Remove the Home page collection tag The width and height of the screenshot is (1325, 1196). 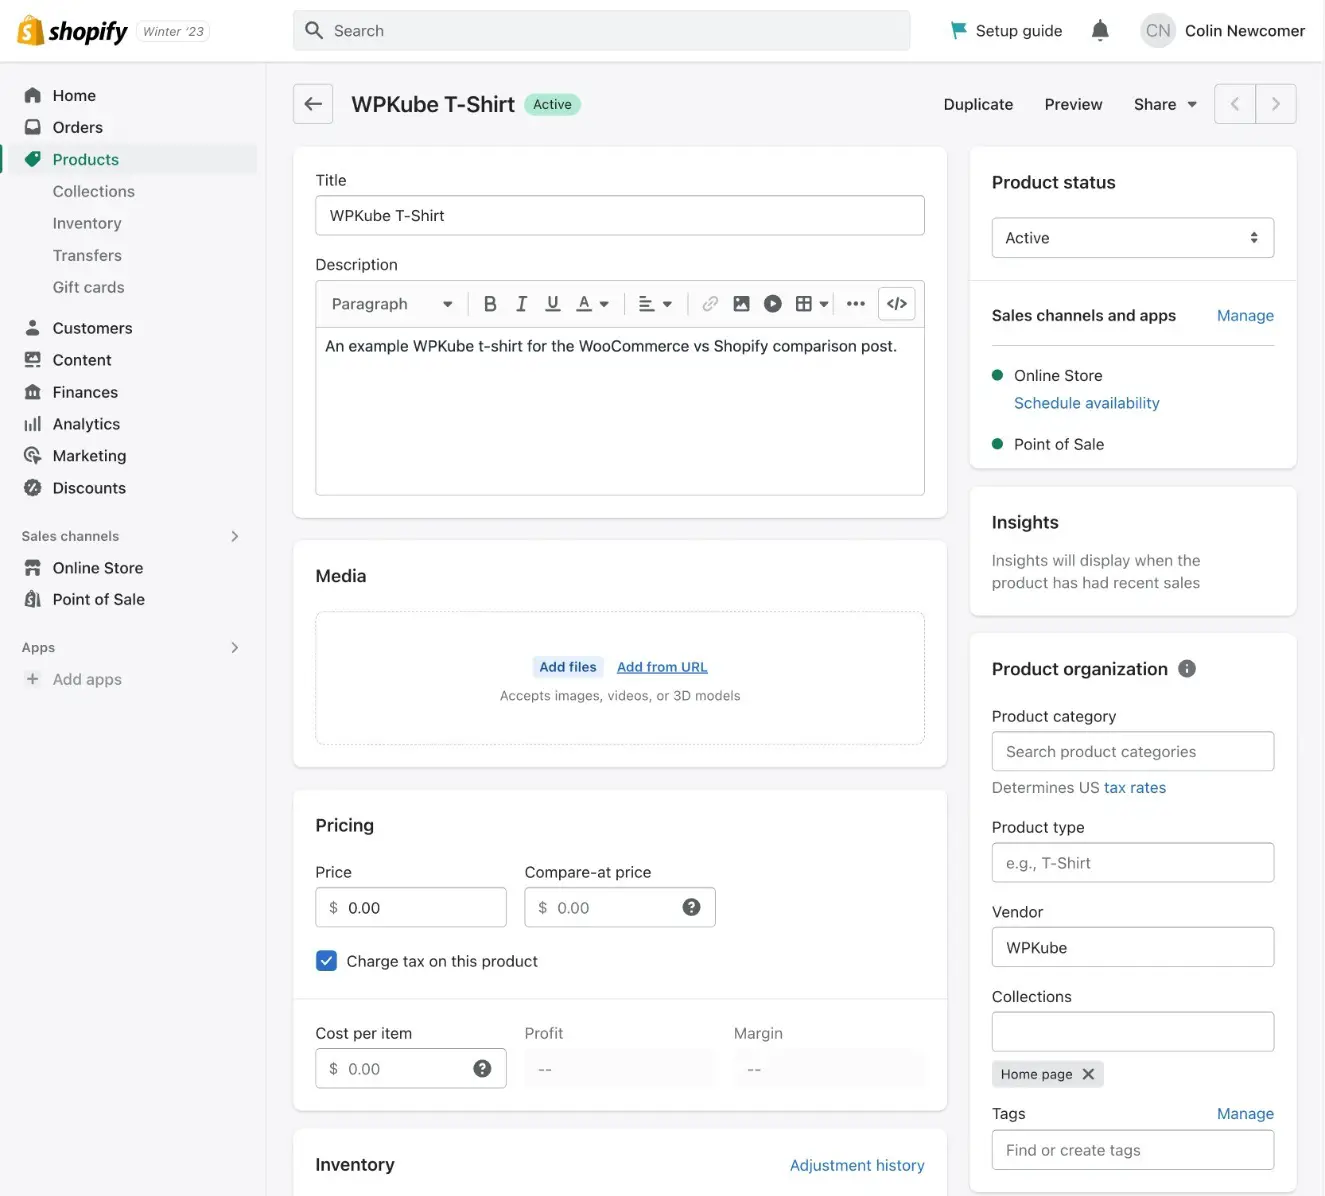[x=1088, y=1074]
